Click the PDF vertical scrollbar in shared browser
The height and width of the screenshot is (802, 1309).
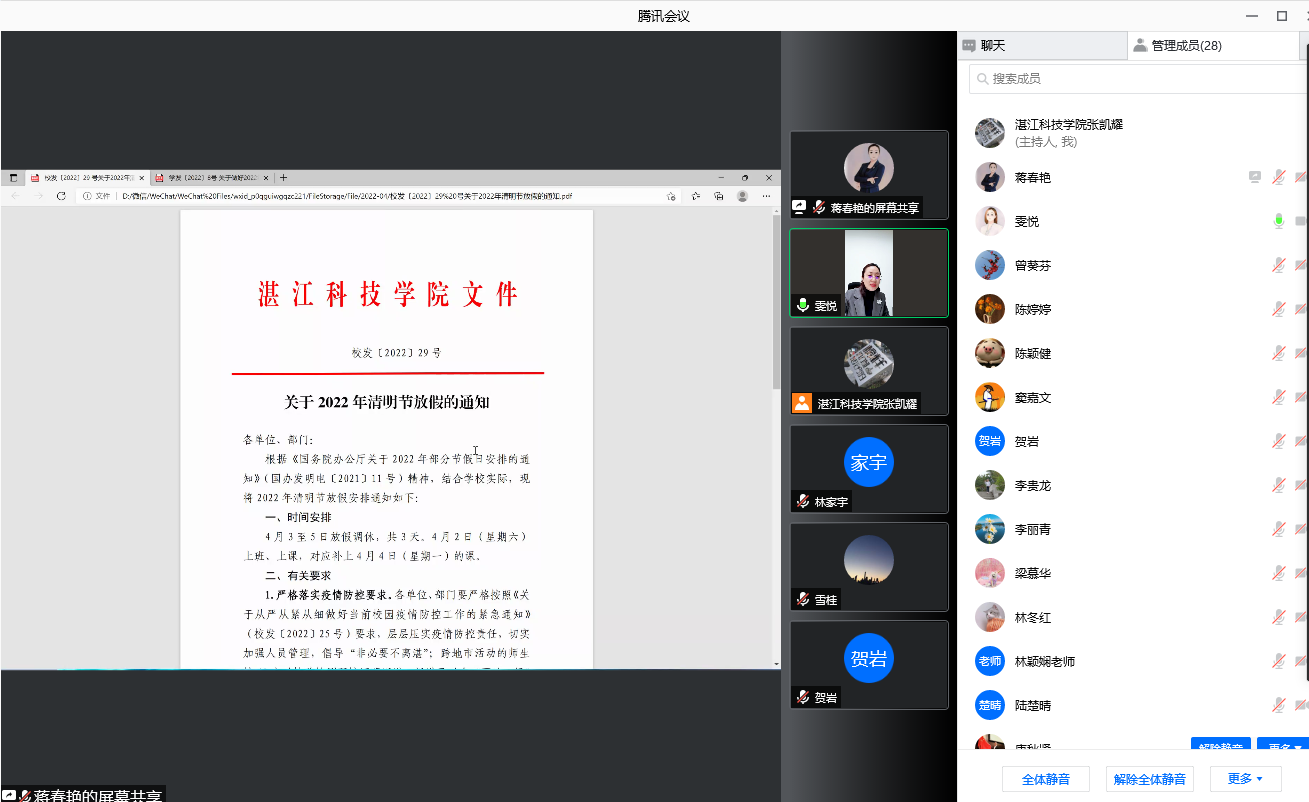pos(776,302)
